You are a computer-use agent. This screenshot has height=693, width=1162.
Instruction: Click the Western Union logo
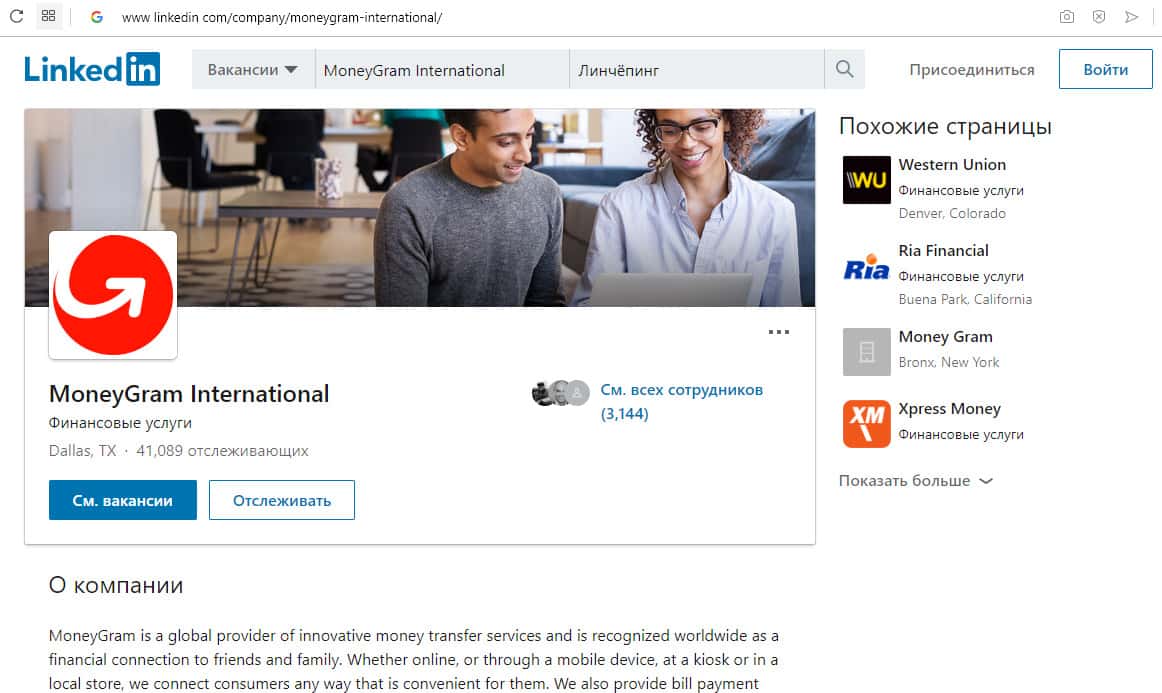tap(866, 179)
